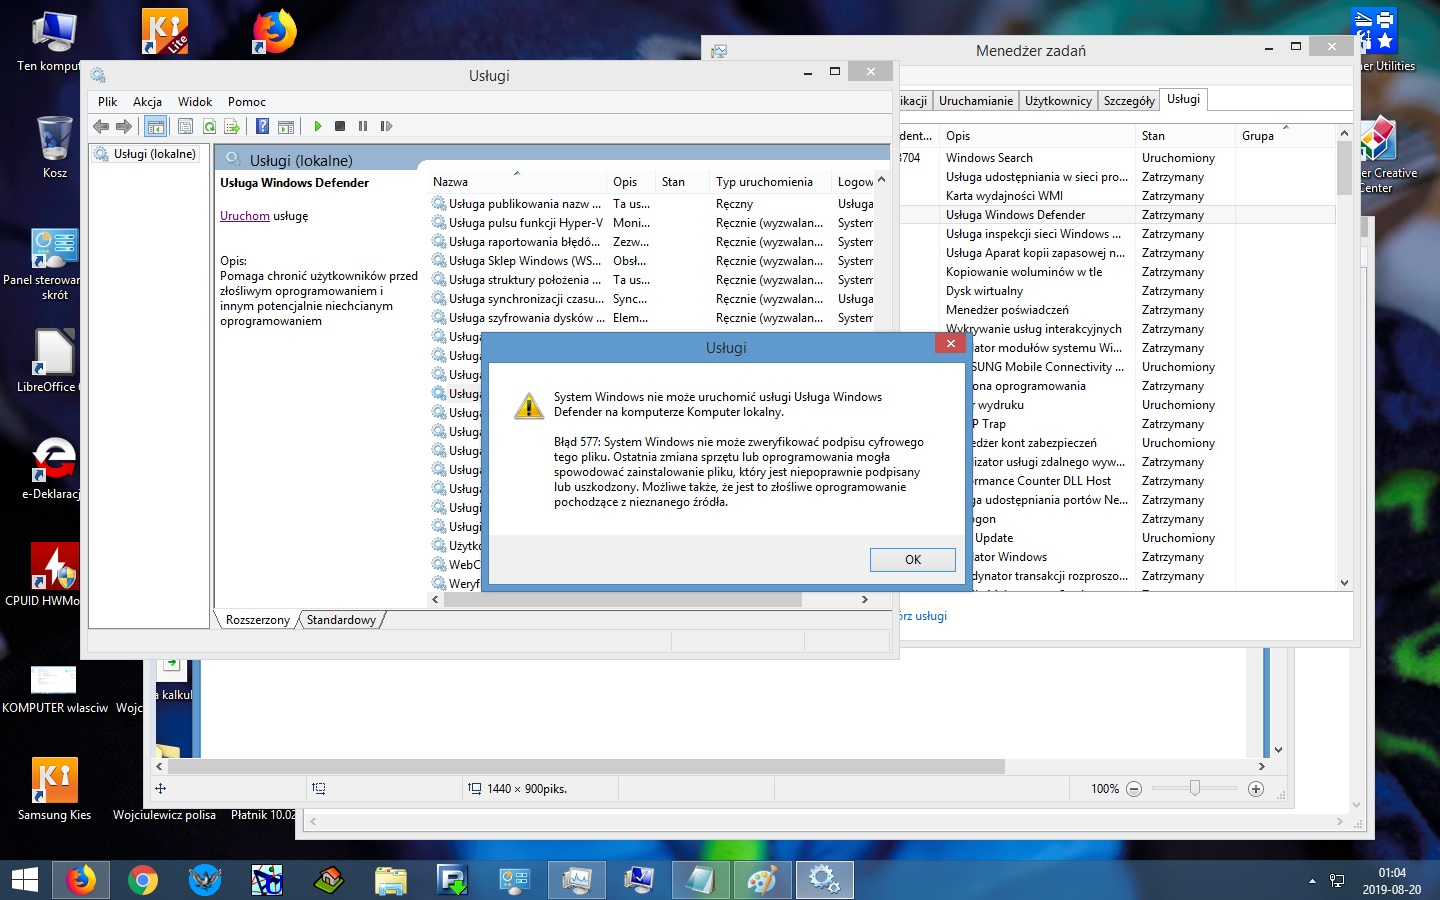This screenshot has width=1440, height=900.
Task: Open the Help icon in Usługi toolbar
Action: tap(262, 126)
